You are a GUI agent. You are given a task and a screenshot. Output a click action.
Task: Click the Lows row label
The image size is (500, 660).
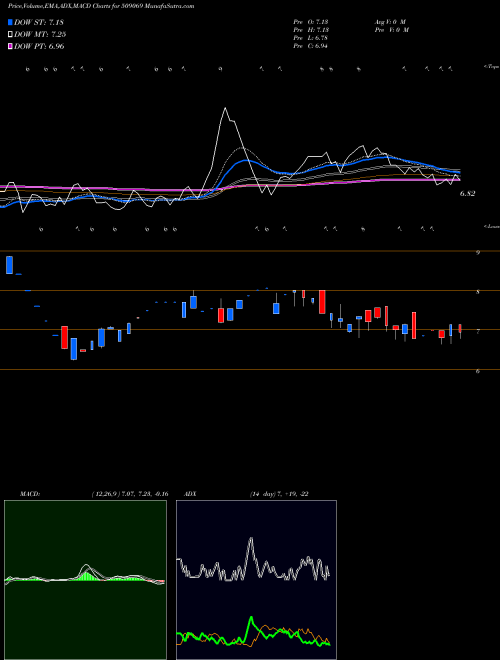[492, 226]
